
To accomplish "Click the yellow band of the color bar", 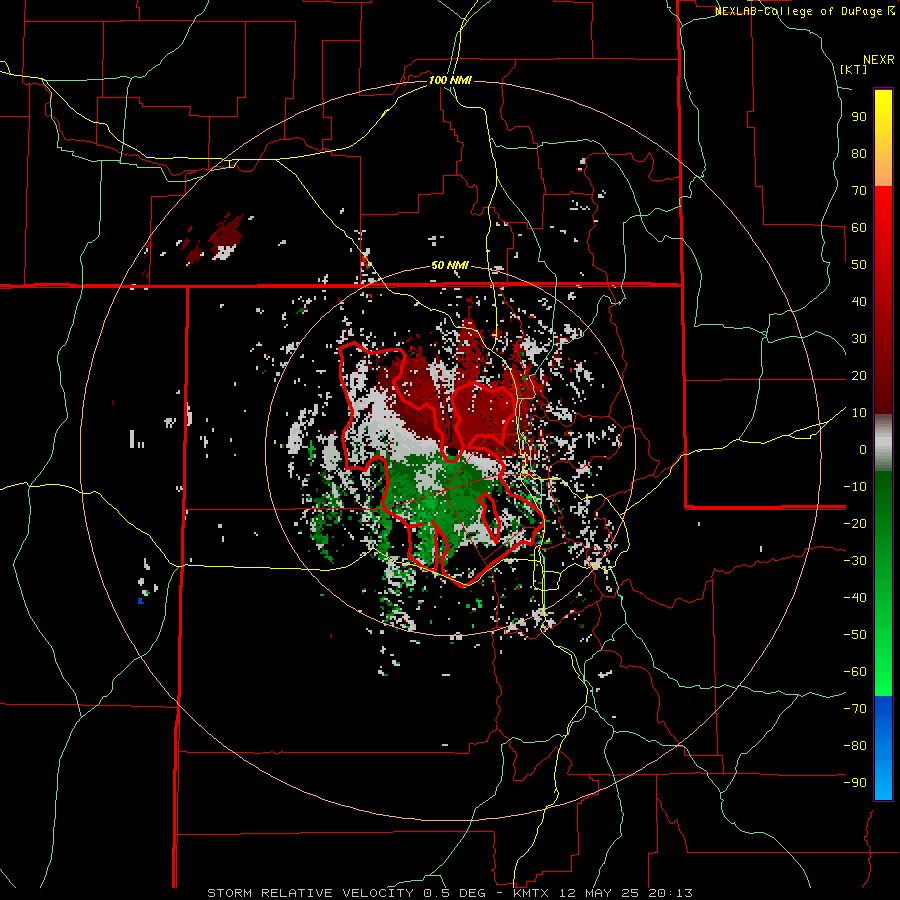I will coord(883,138).
